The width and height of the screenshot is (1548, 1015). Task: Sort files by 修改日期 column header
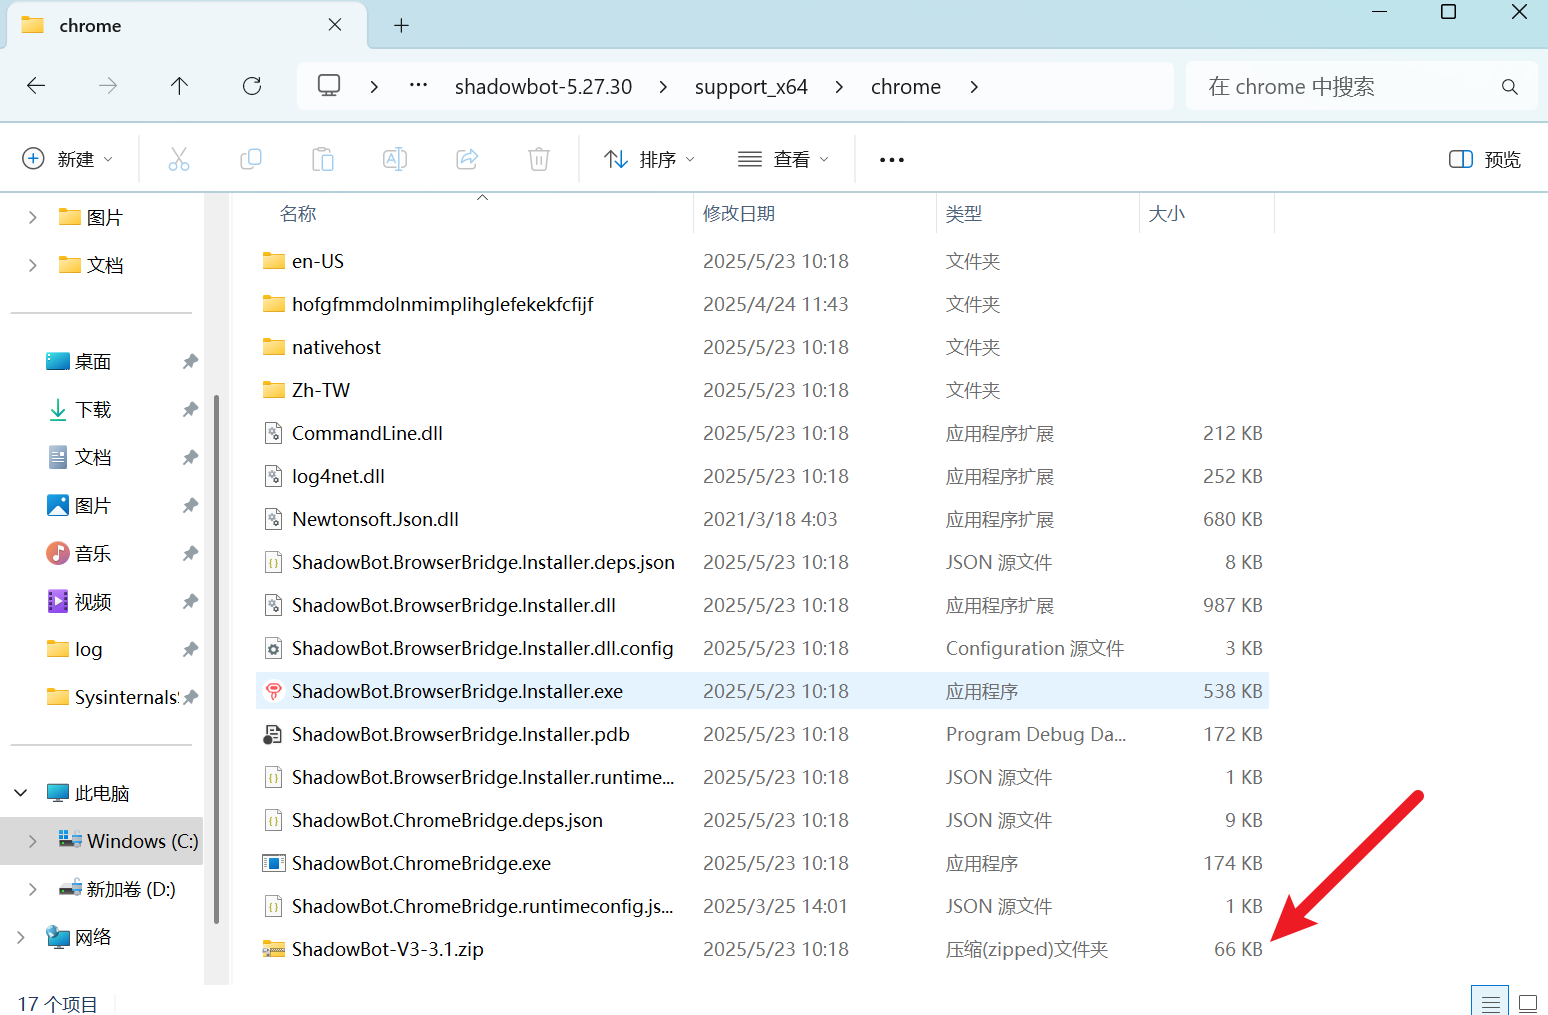(x=739, y=214)
